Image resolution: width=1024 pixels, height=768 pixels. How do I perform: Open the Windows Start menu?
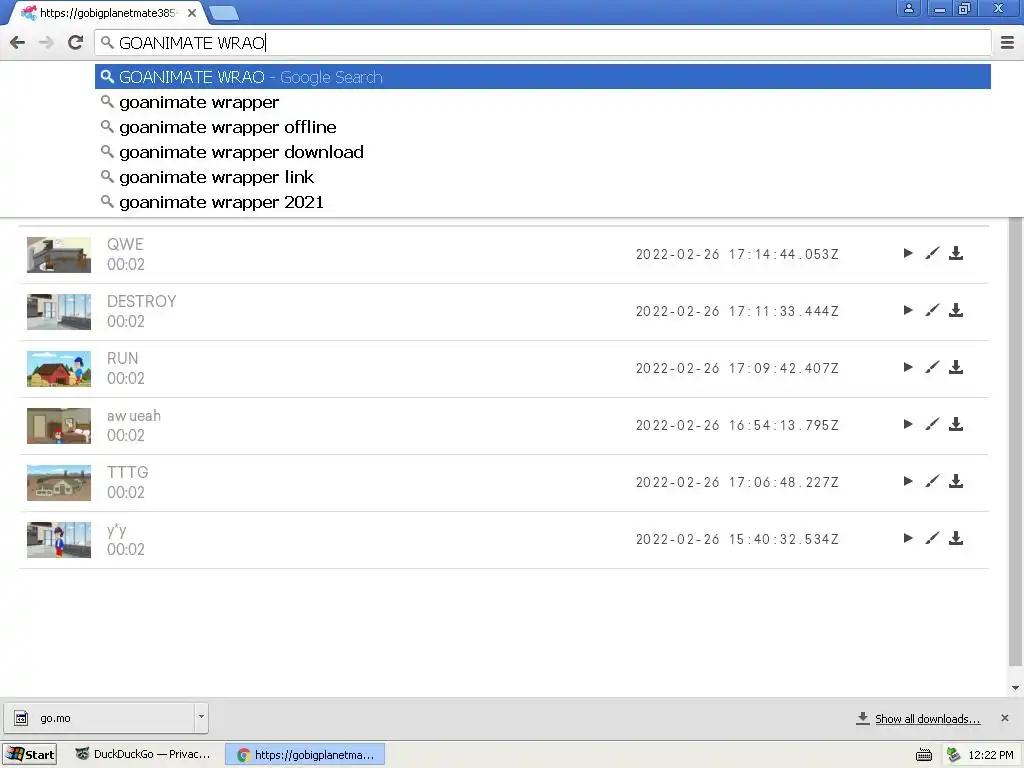pyautogui.click(x=29, y=754)
